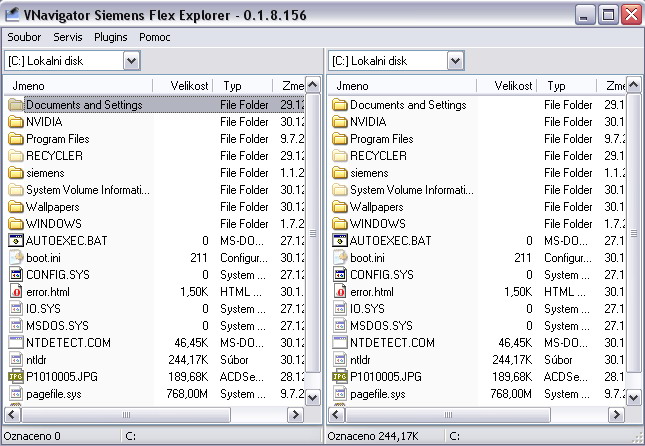Select MSDOS.SYS name in left pane
Screen dimensions: 645x446
click(58, 326)
